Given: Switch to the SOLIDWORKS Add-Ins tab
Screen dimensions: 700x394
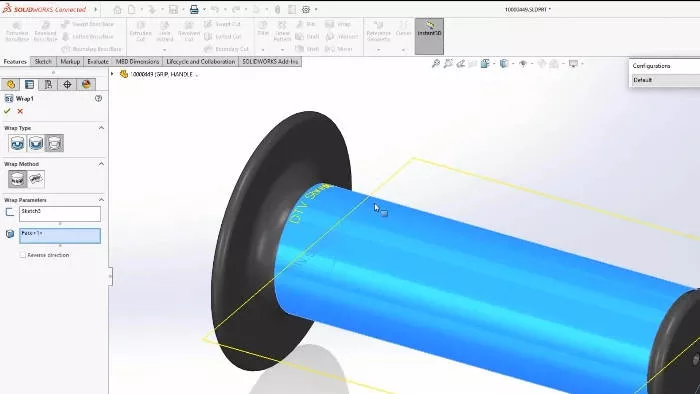Looking at the screenshot, I should (270, 62).
